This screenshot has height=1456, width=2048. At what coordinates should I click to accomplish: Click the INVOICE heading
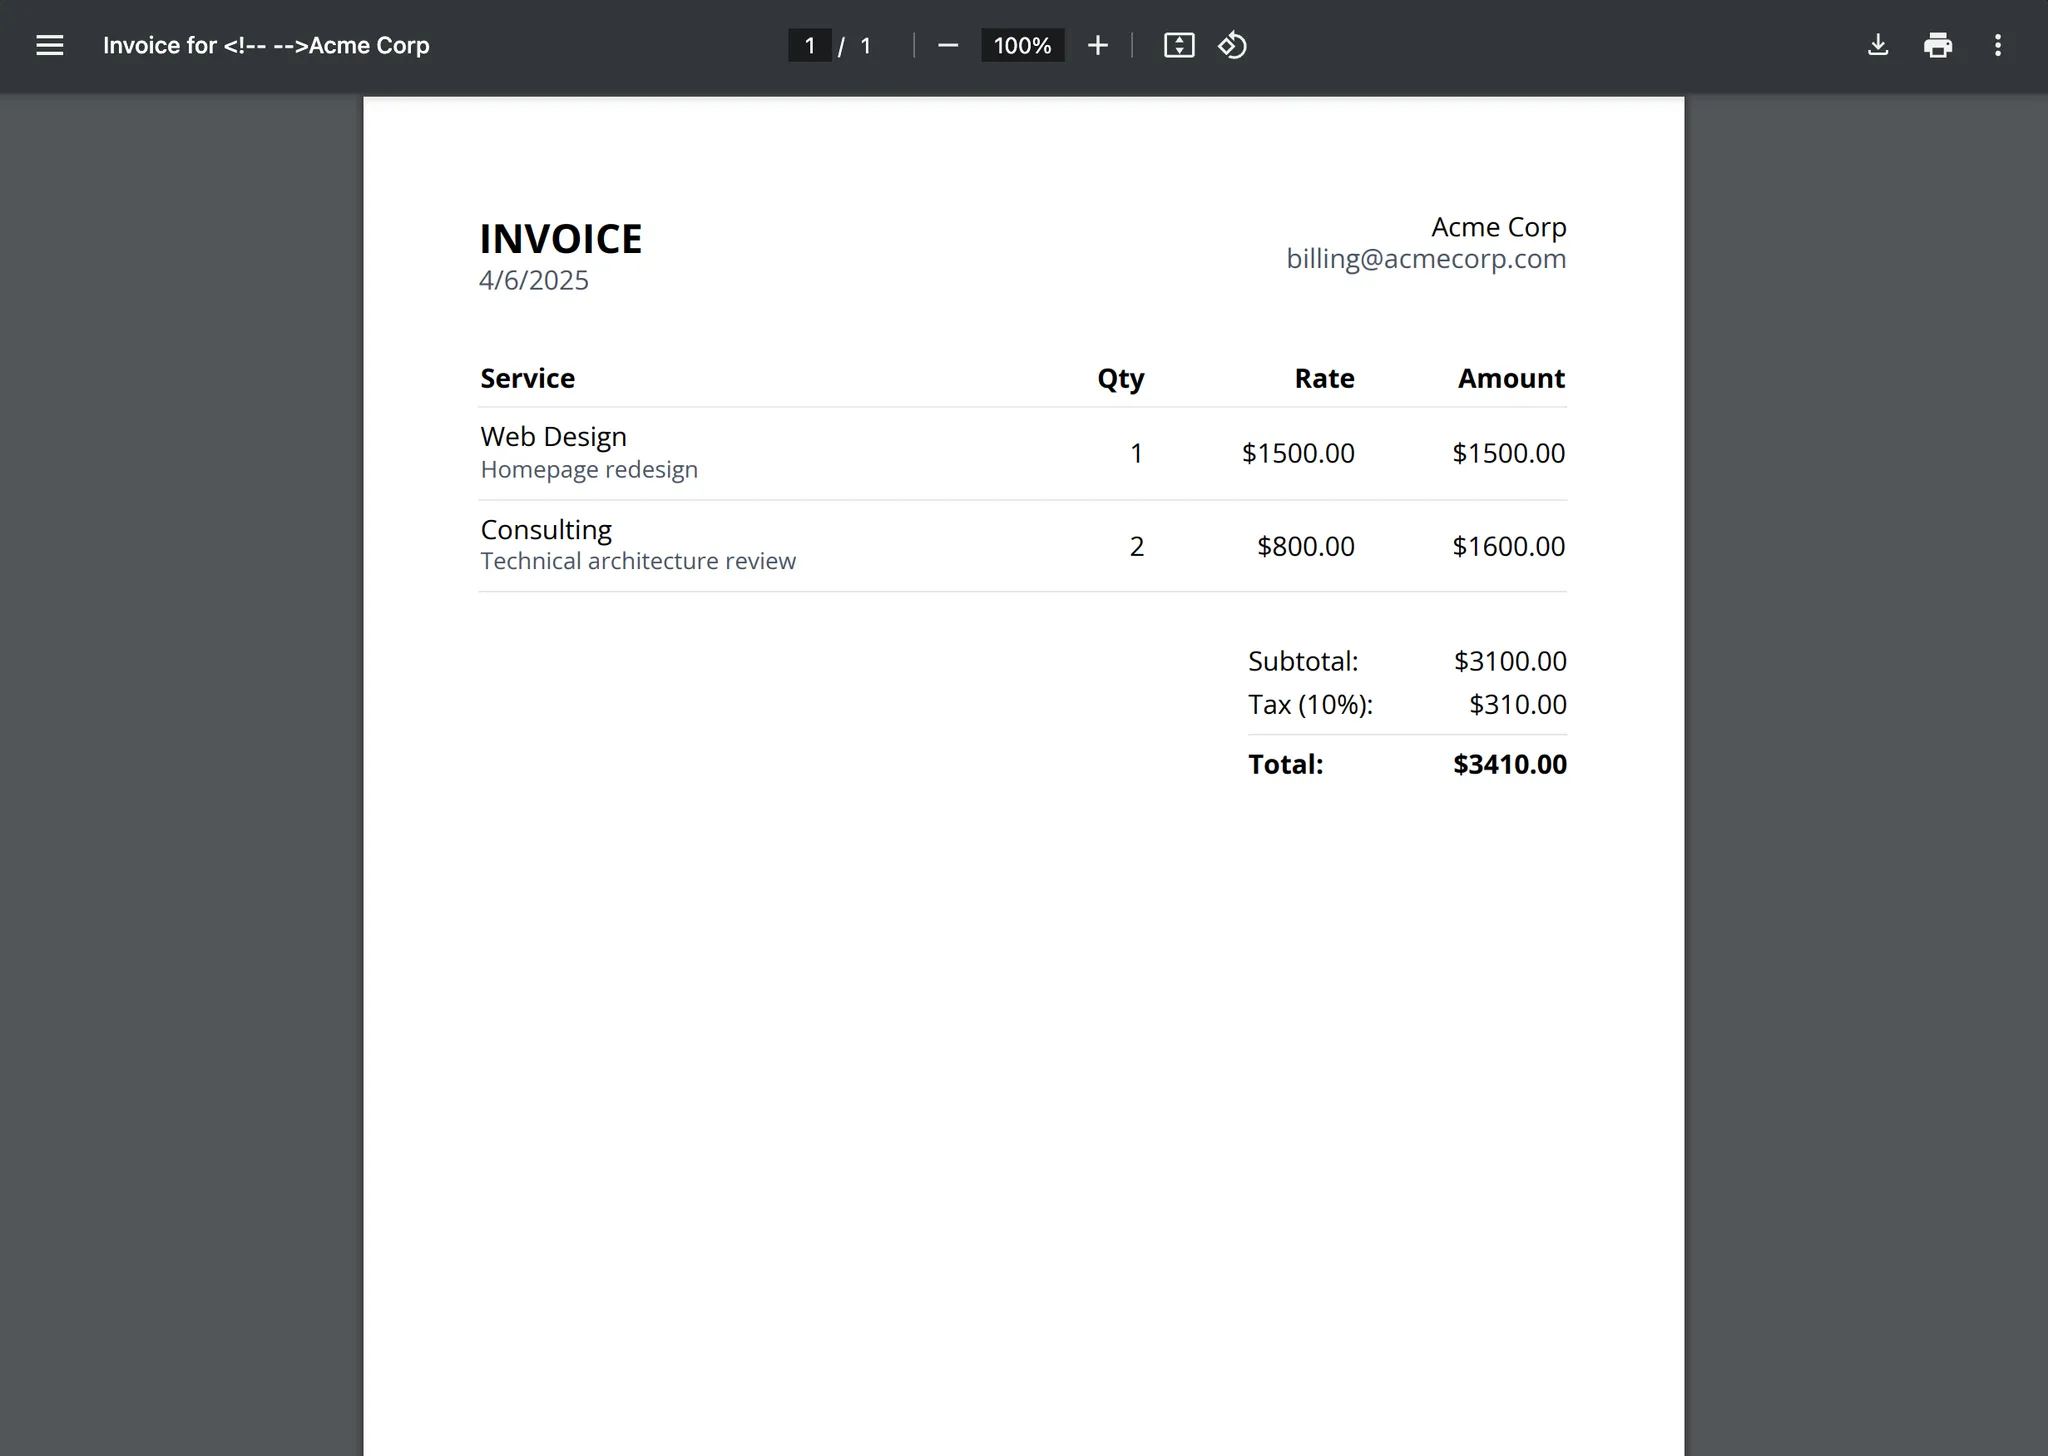(561, 239)
